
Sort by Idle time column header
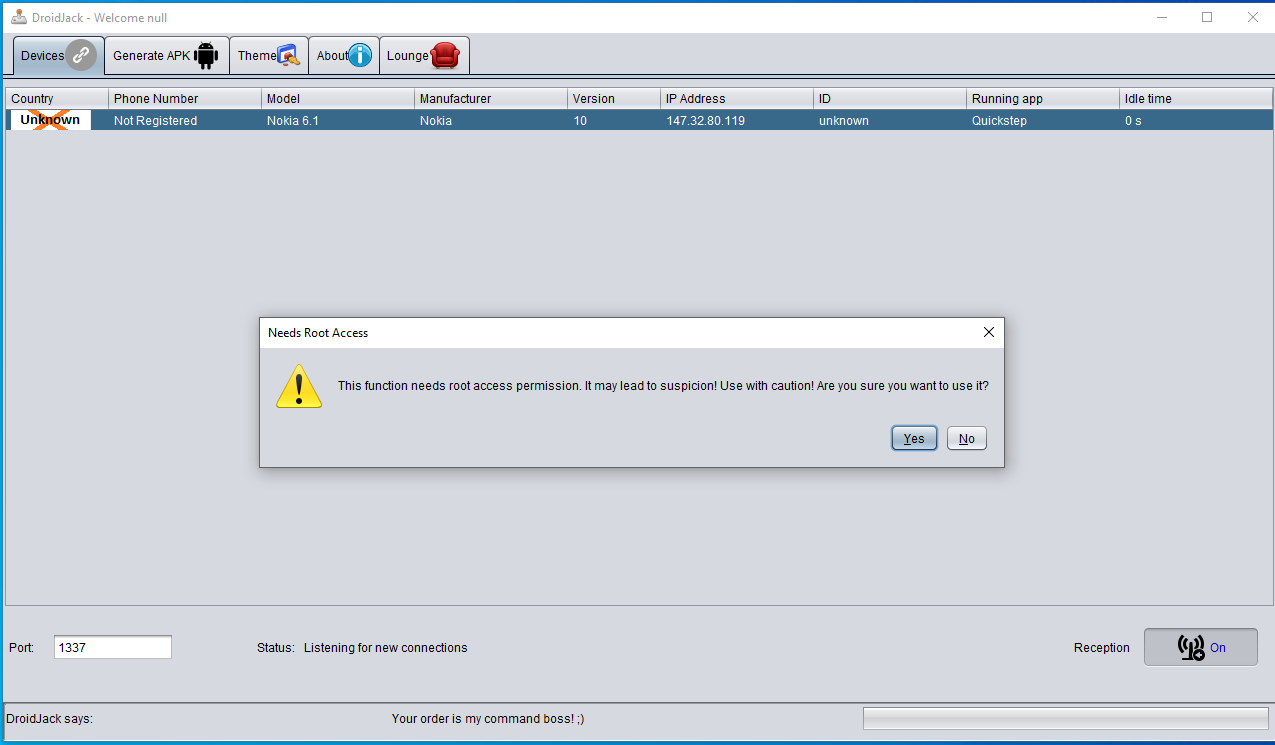tap(1196, 98)
